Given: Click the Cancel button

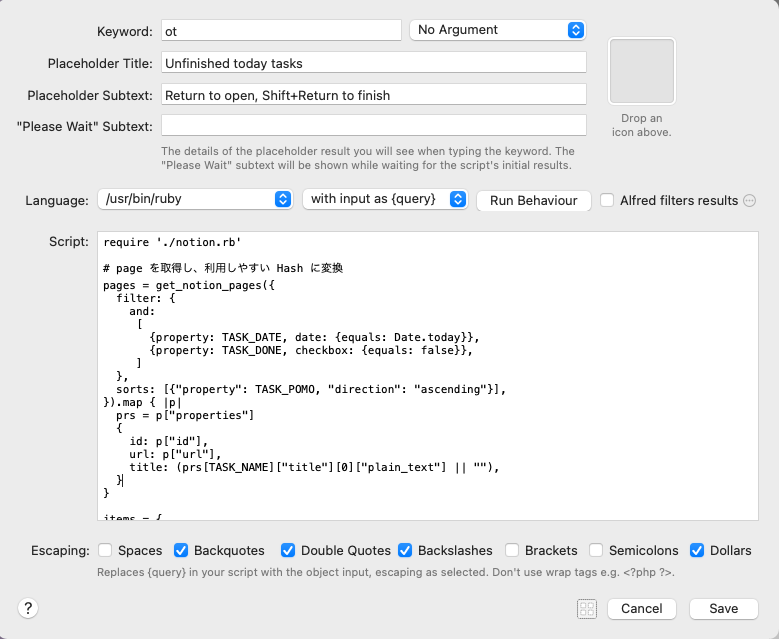Looking at the screenshot, I should [x=641, y=609].
